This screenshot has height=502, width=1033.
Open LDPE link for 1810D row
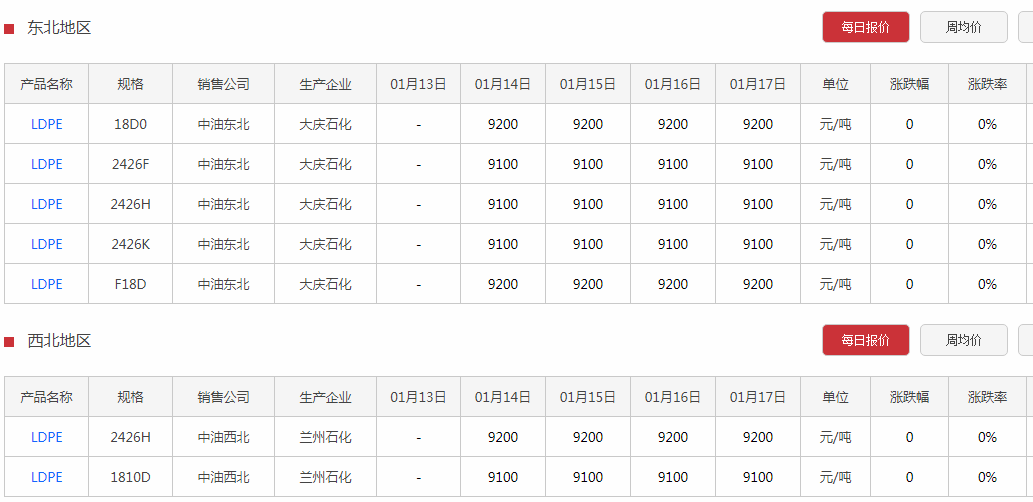click(47, 477)
